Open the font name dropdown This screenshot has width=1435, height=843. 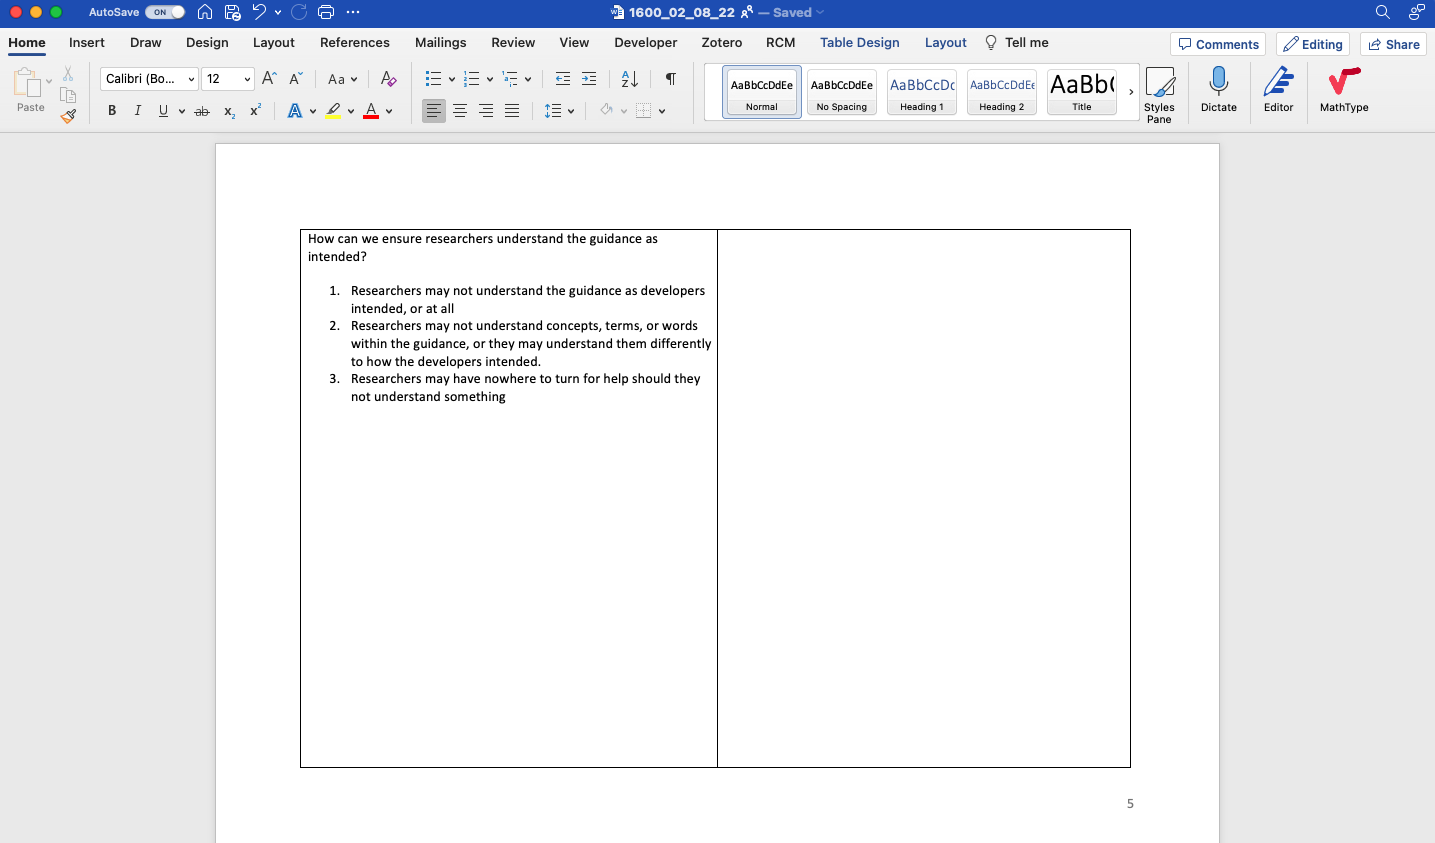(x=191, y=79)
